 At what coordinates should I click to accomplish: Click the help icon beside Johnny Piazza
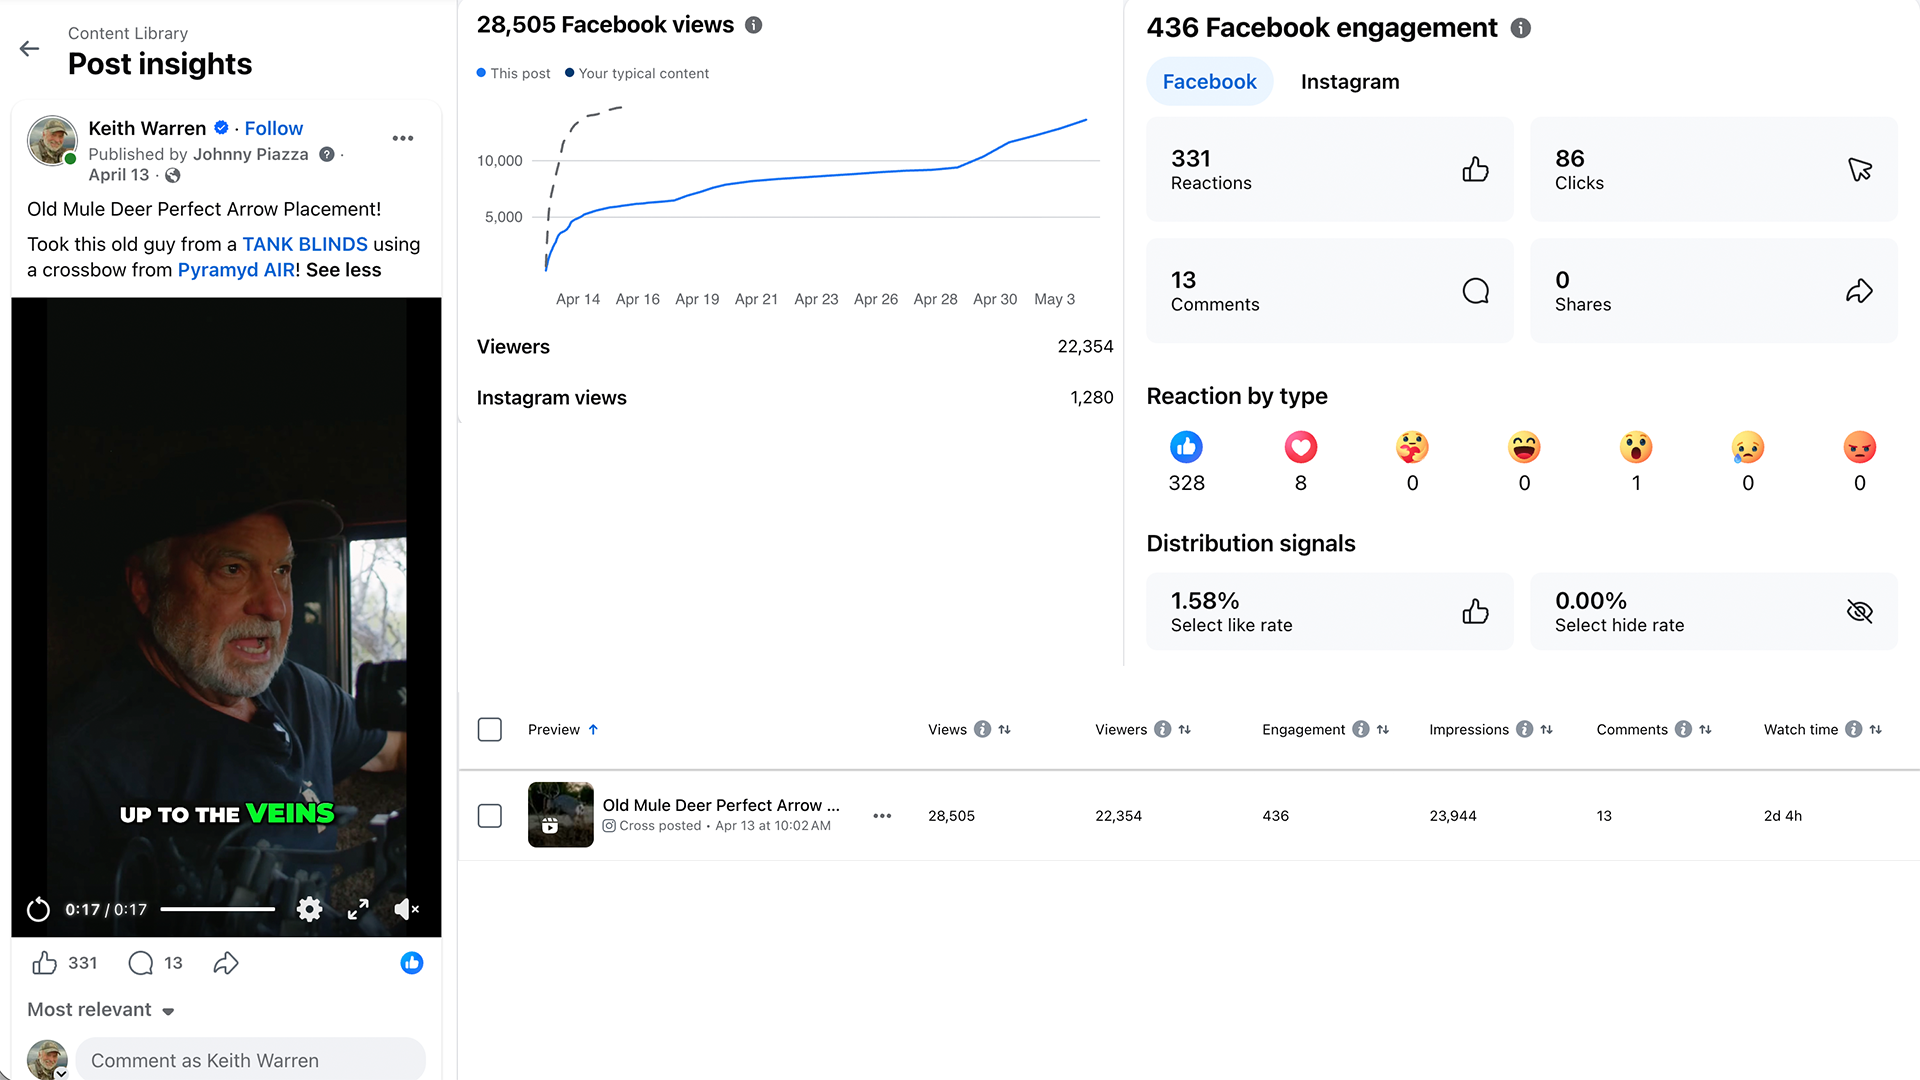326,154
